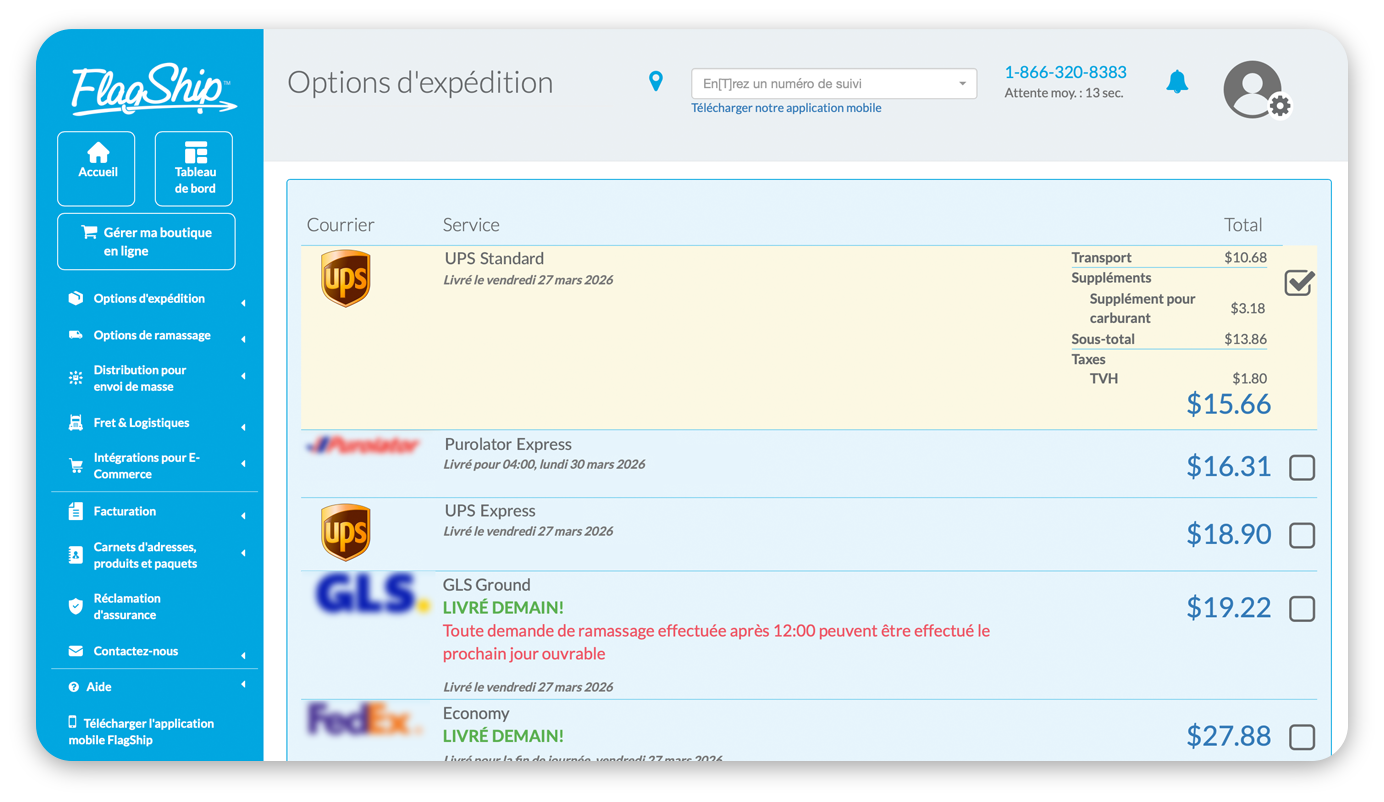This screenshot has width=1384, height=802.
Task: Click the map pin location icon
Action: (x=656, y=81)
